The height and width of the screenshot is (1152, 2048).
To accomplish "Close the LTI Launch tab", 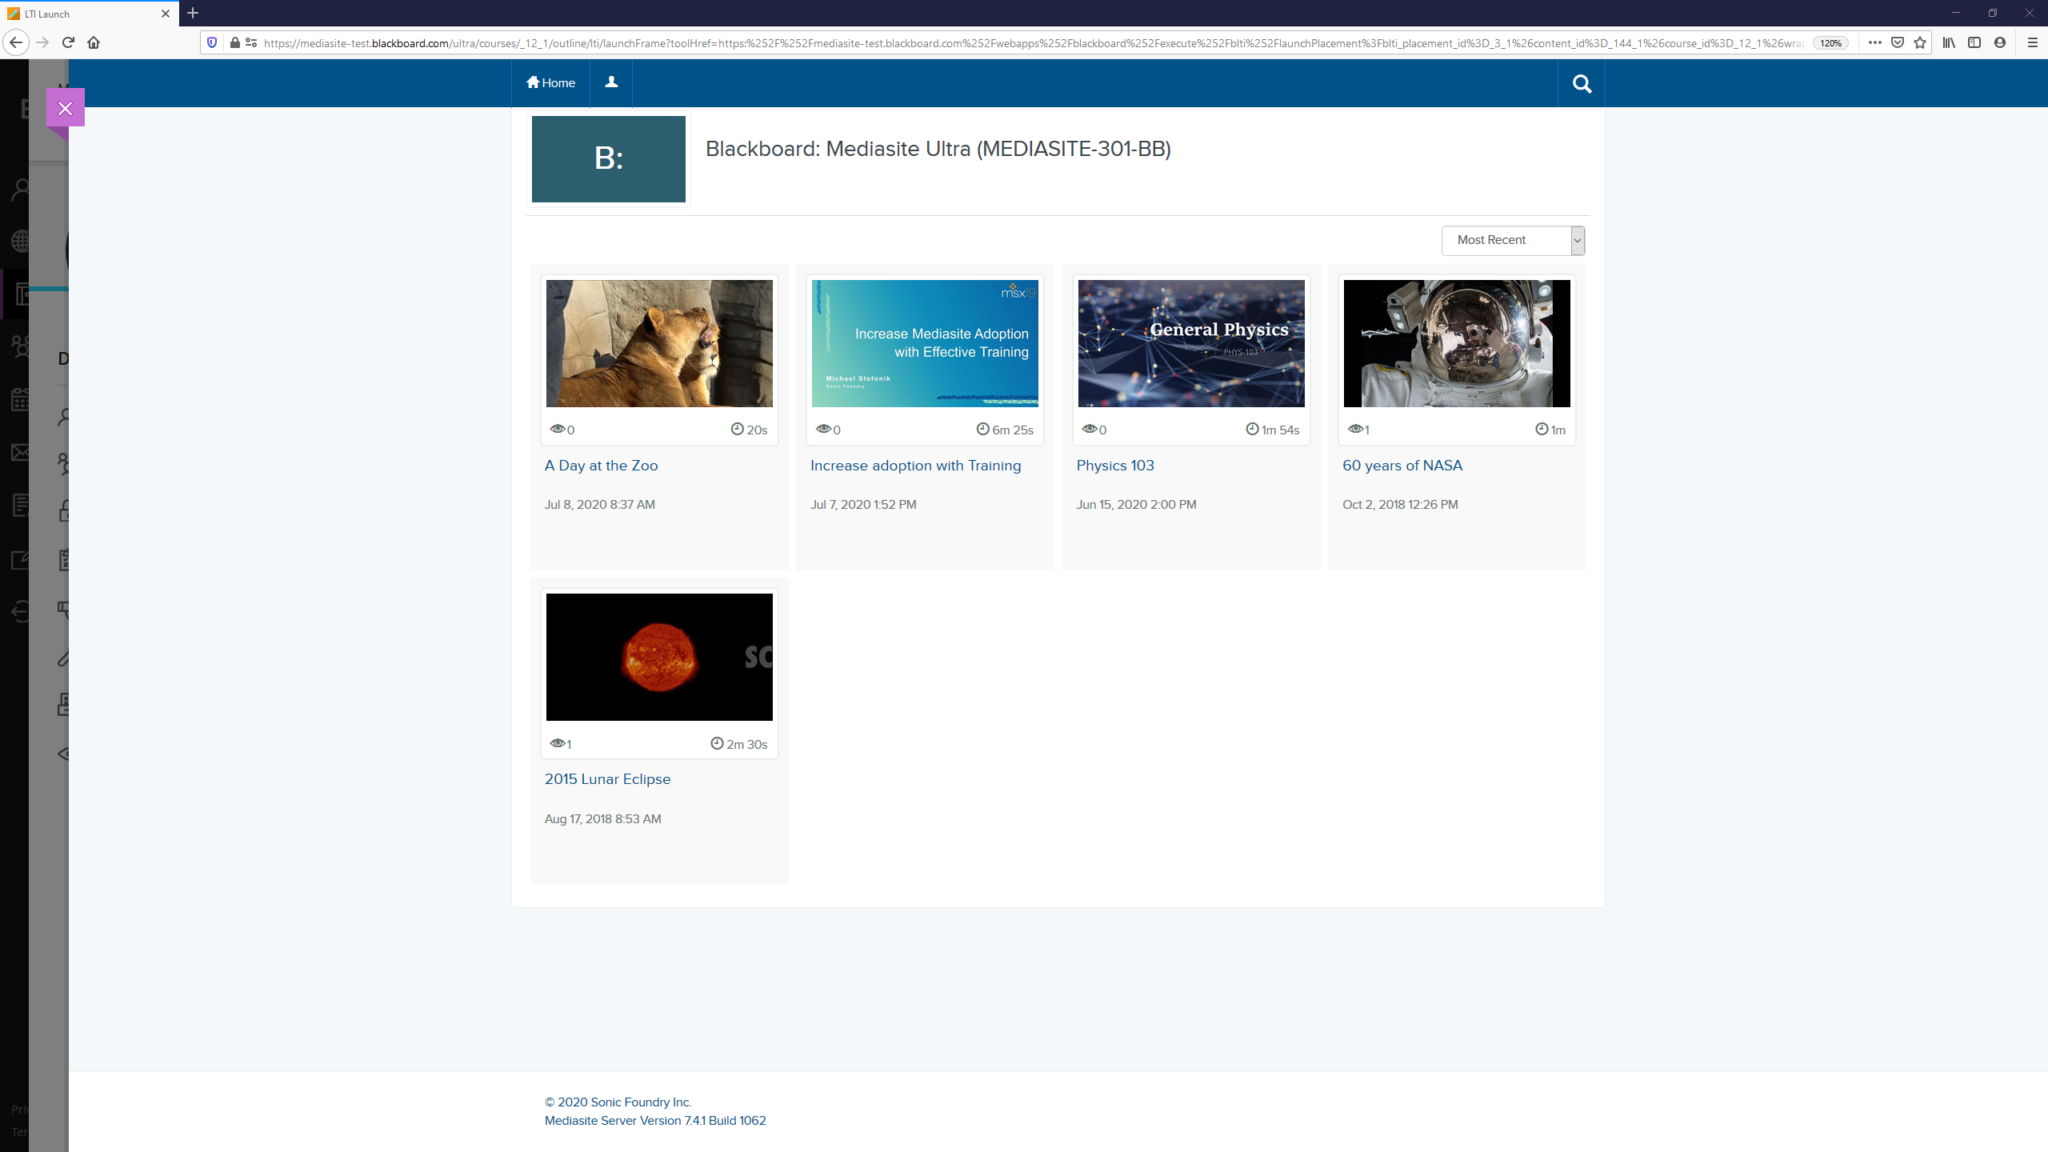I will 165,14.
